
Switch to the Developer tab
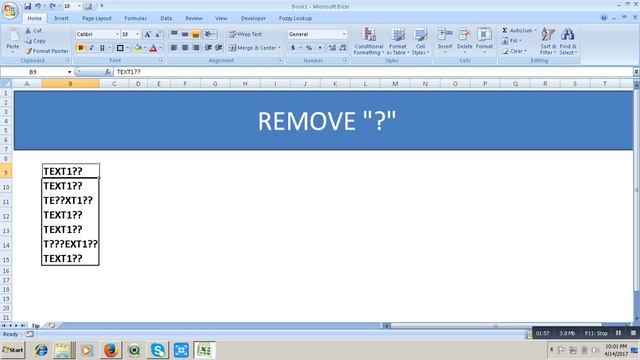pos(253,18)
